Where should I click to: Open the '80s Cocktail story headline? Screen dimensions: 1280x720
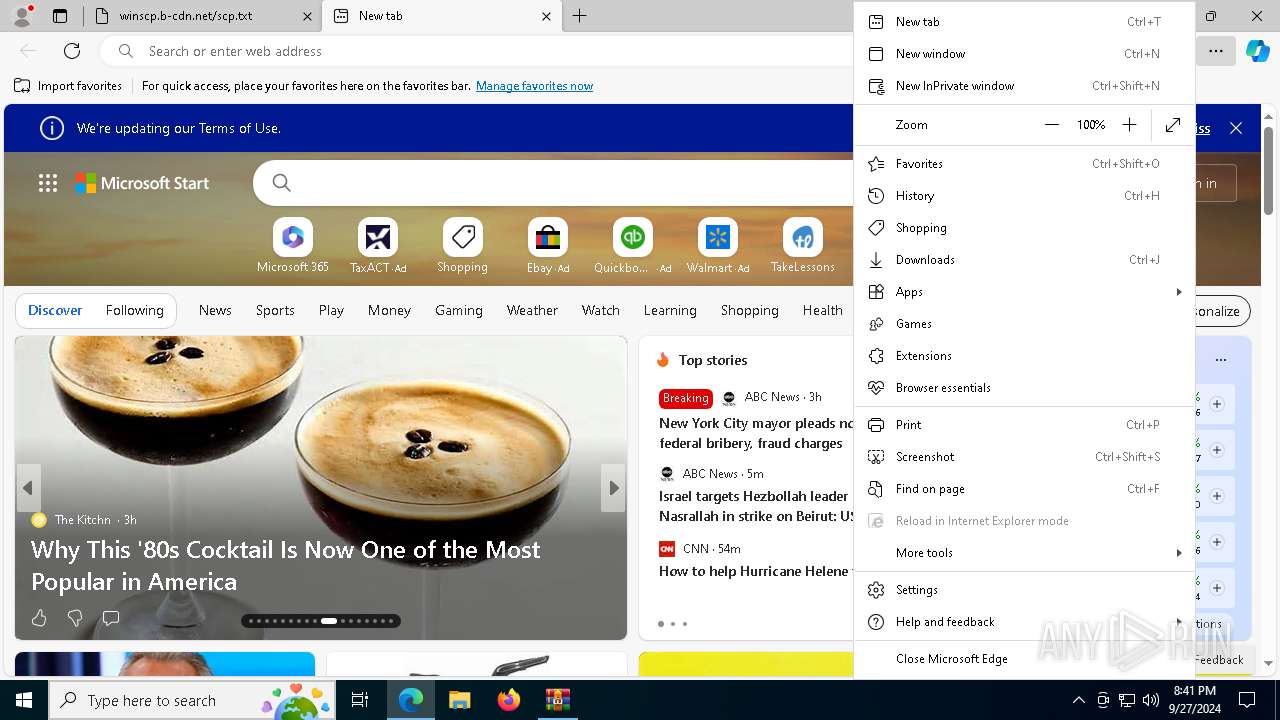click(286, 566)
